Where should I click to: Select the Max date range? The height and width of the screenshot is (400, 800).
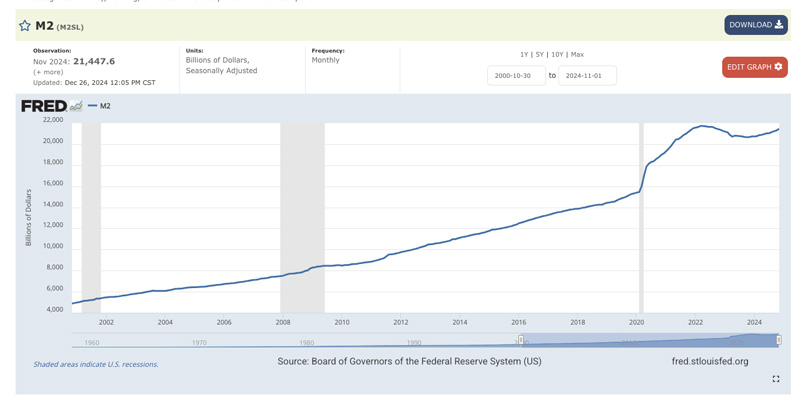[x=577, y=55]
